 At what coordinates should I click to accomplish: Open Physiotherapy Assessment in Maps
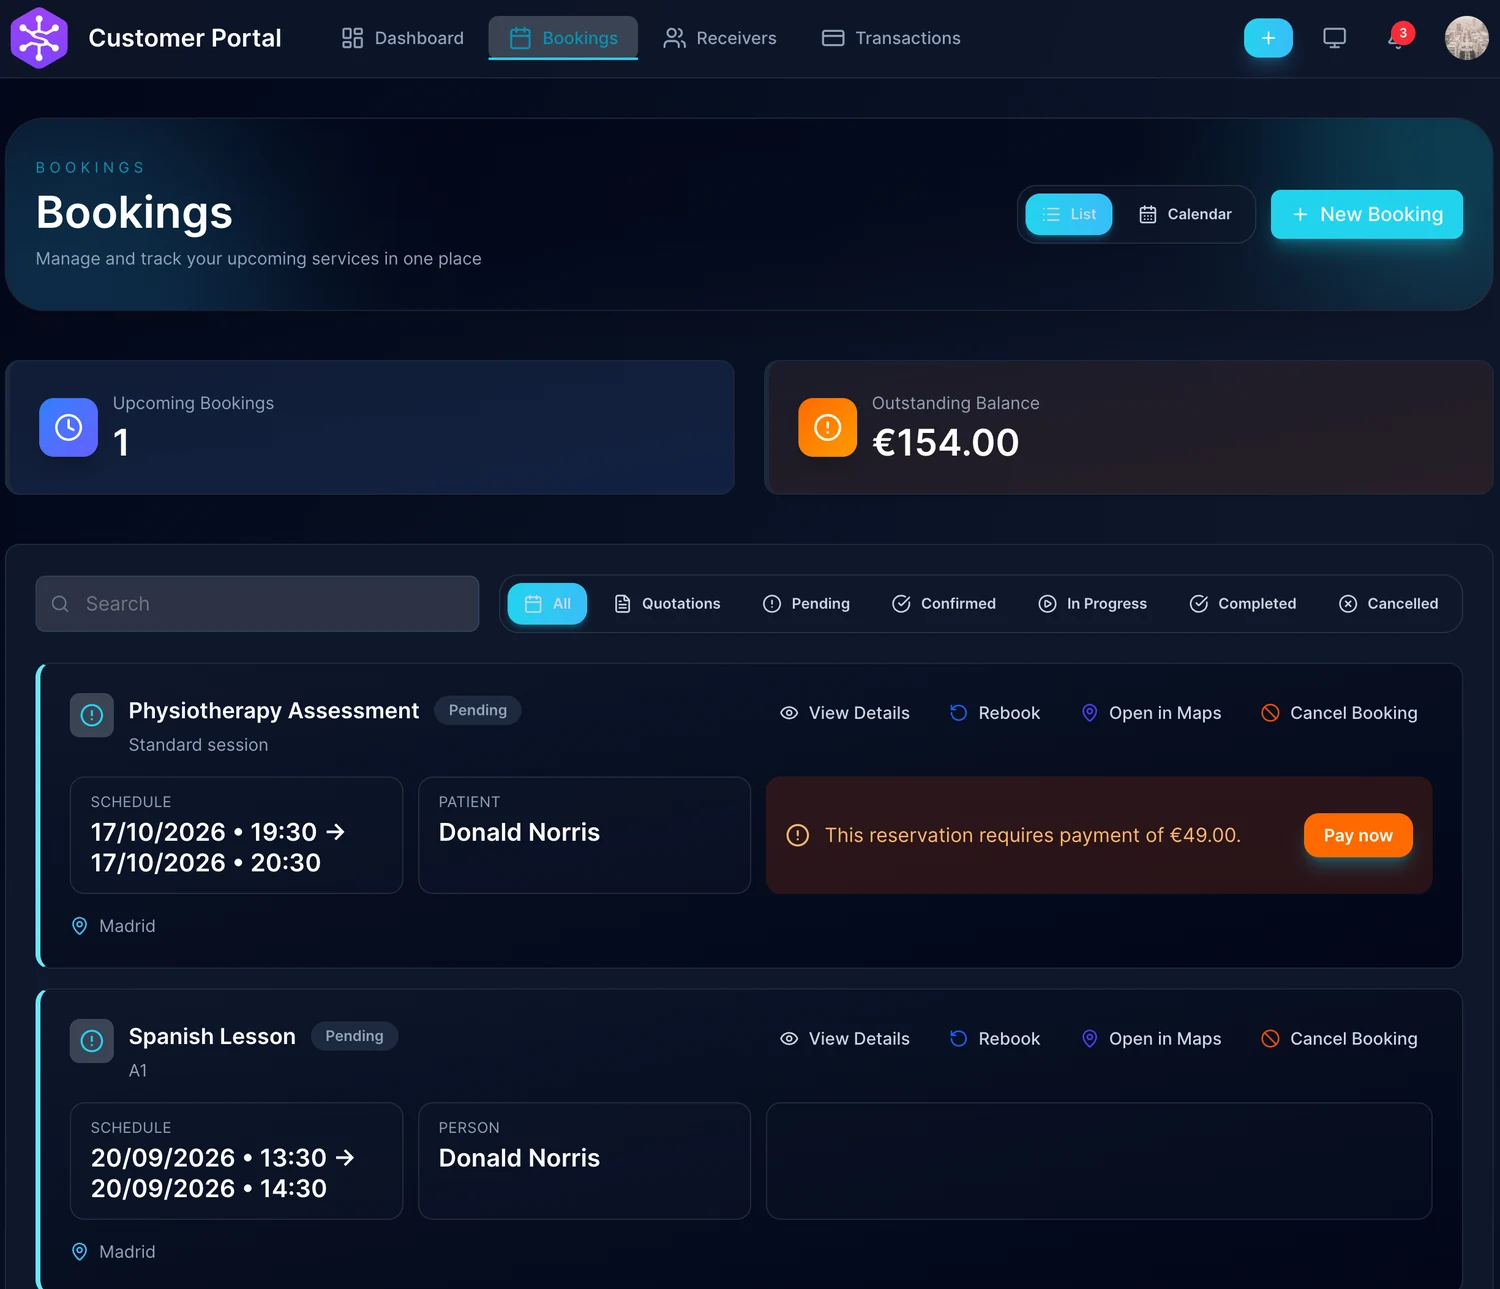click(x=1151, y=713)
